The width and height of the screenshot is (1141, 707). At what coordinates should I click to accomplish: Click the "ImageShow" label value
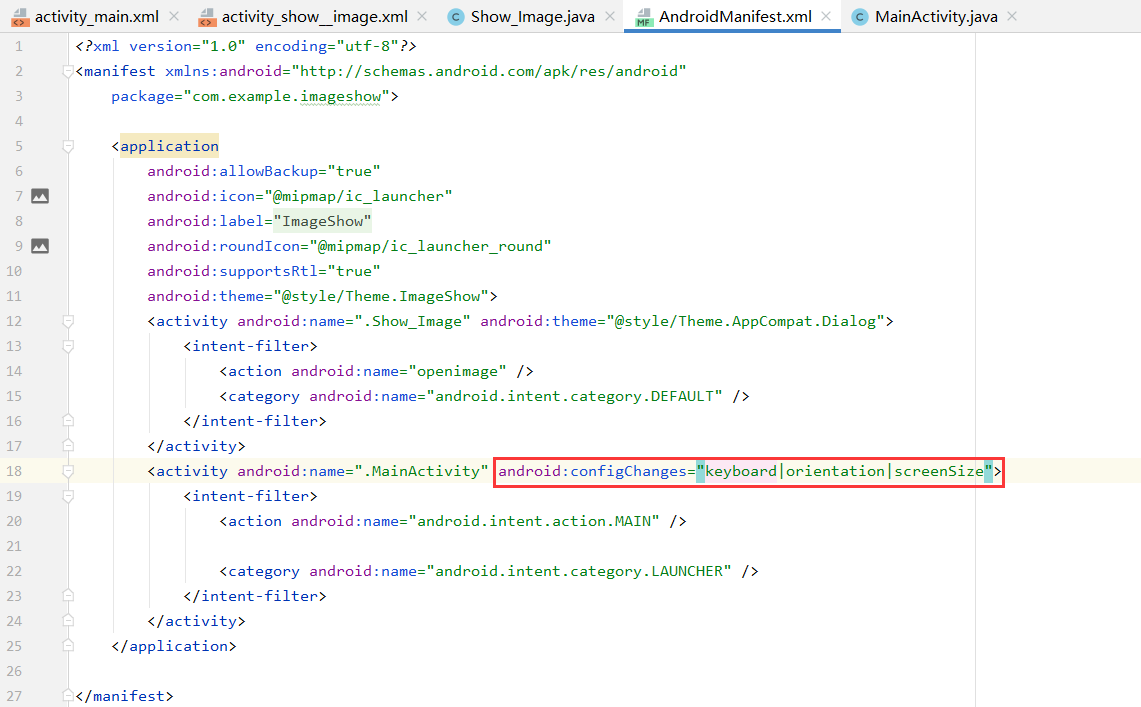point(322,221)
